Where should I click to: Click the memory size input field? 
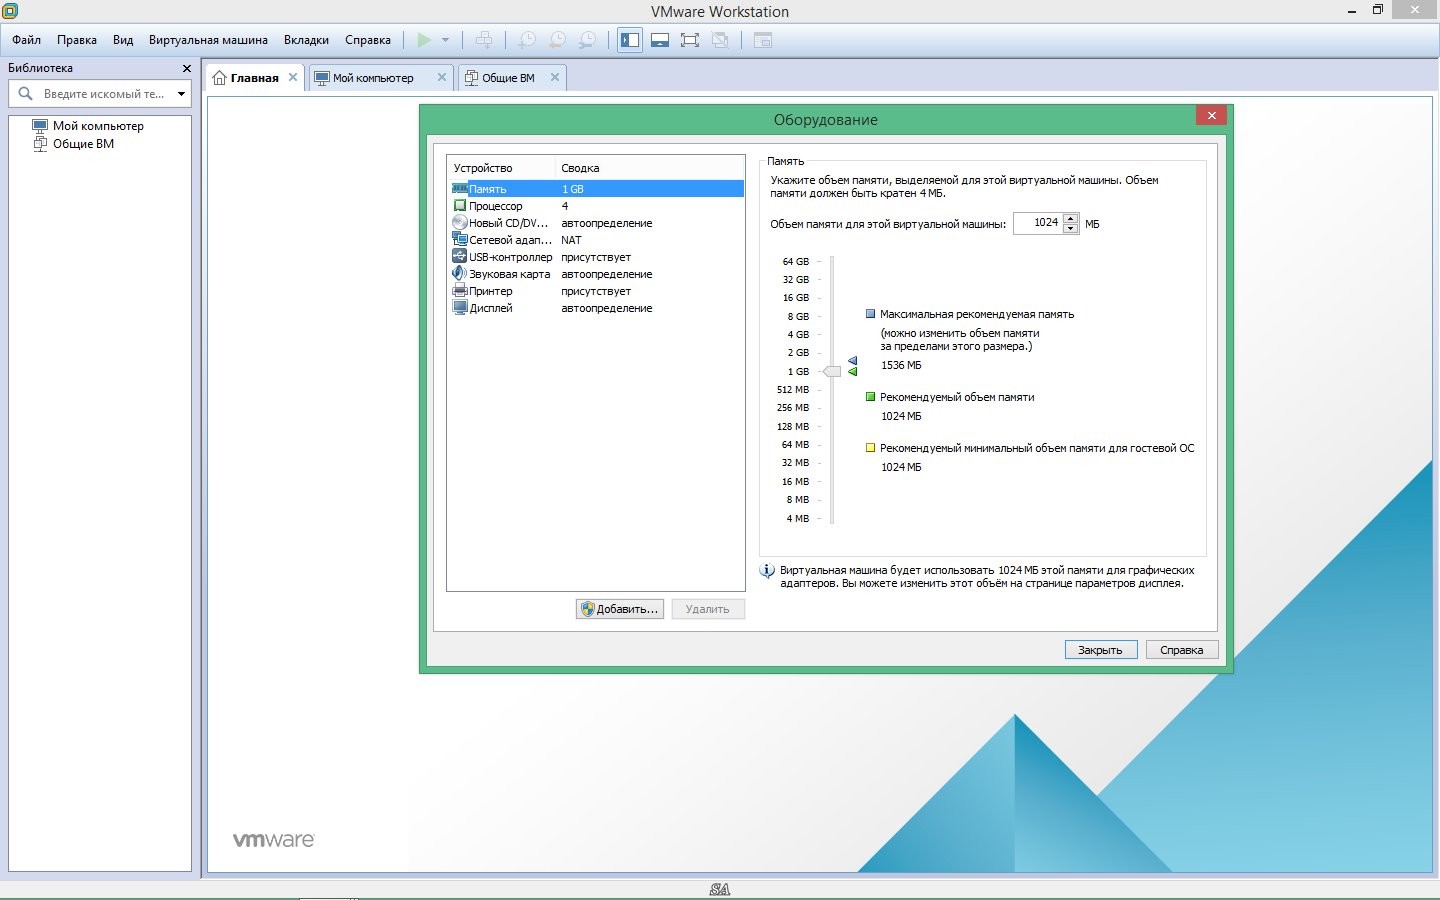(1038, 223)
